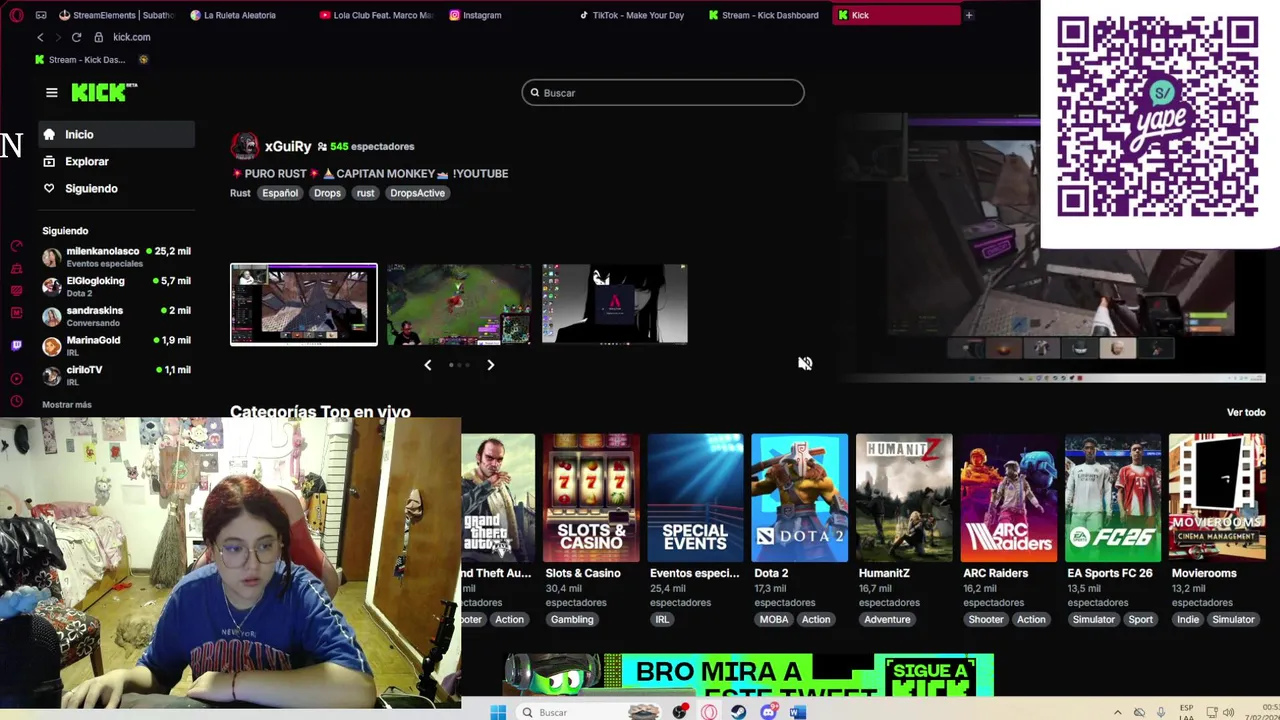Screen dimensions: 1280x720
Task: Reload the kick.com page
Action: click(76, 37)
